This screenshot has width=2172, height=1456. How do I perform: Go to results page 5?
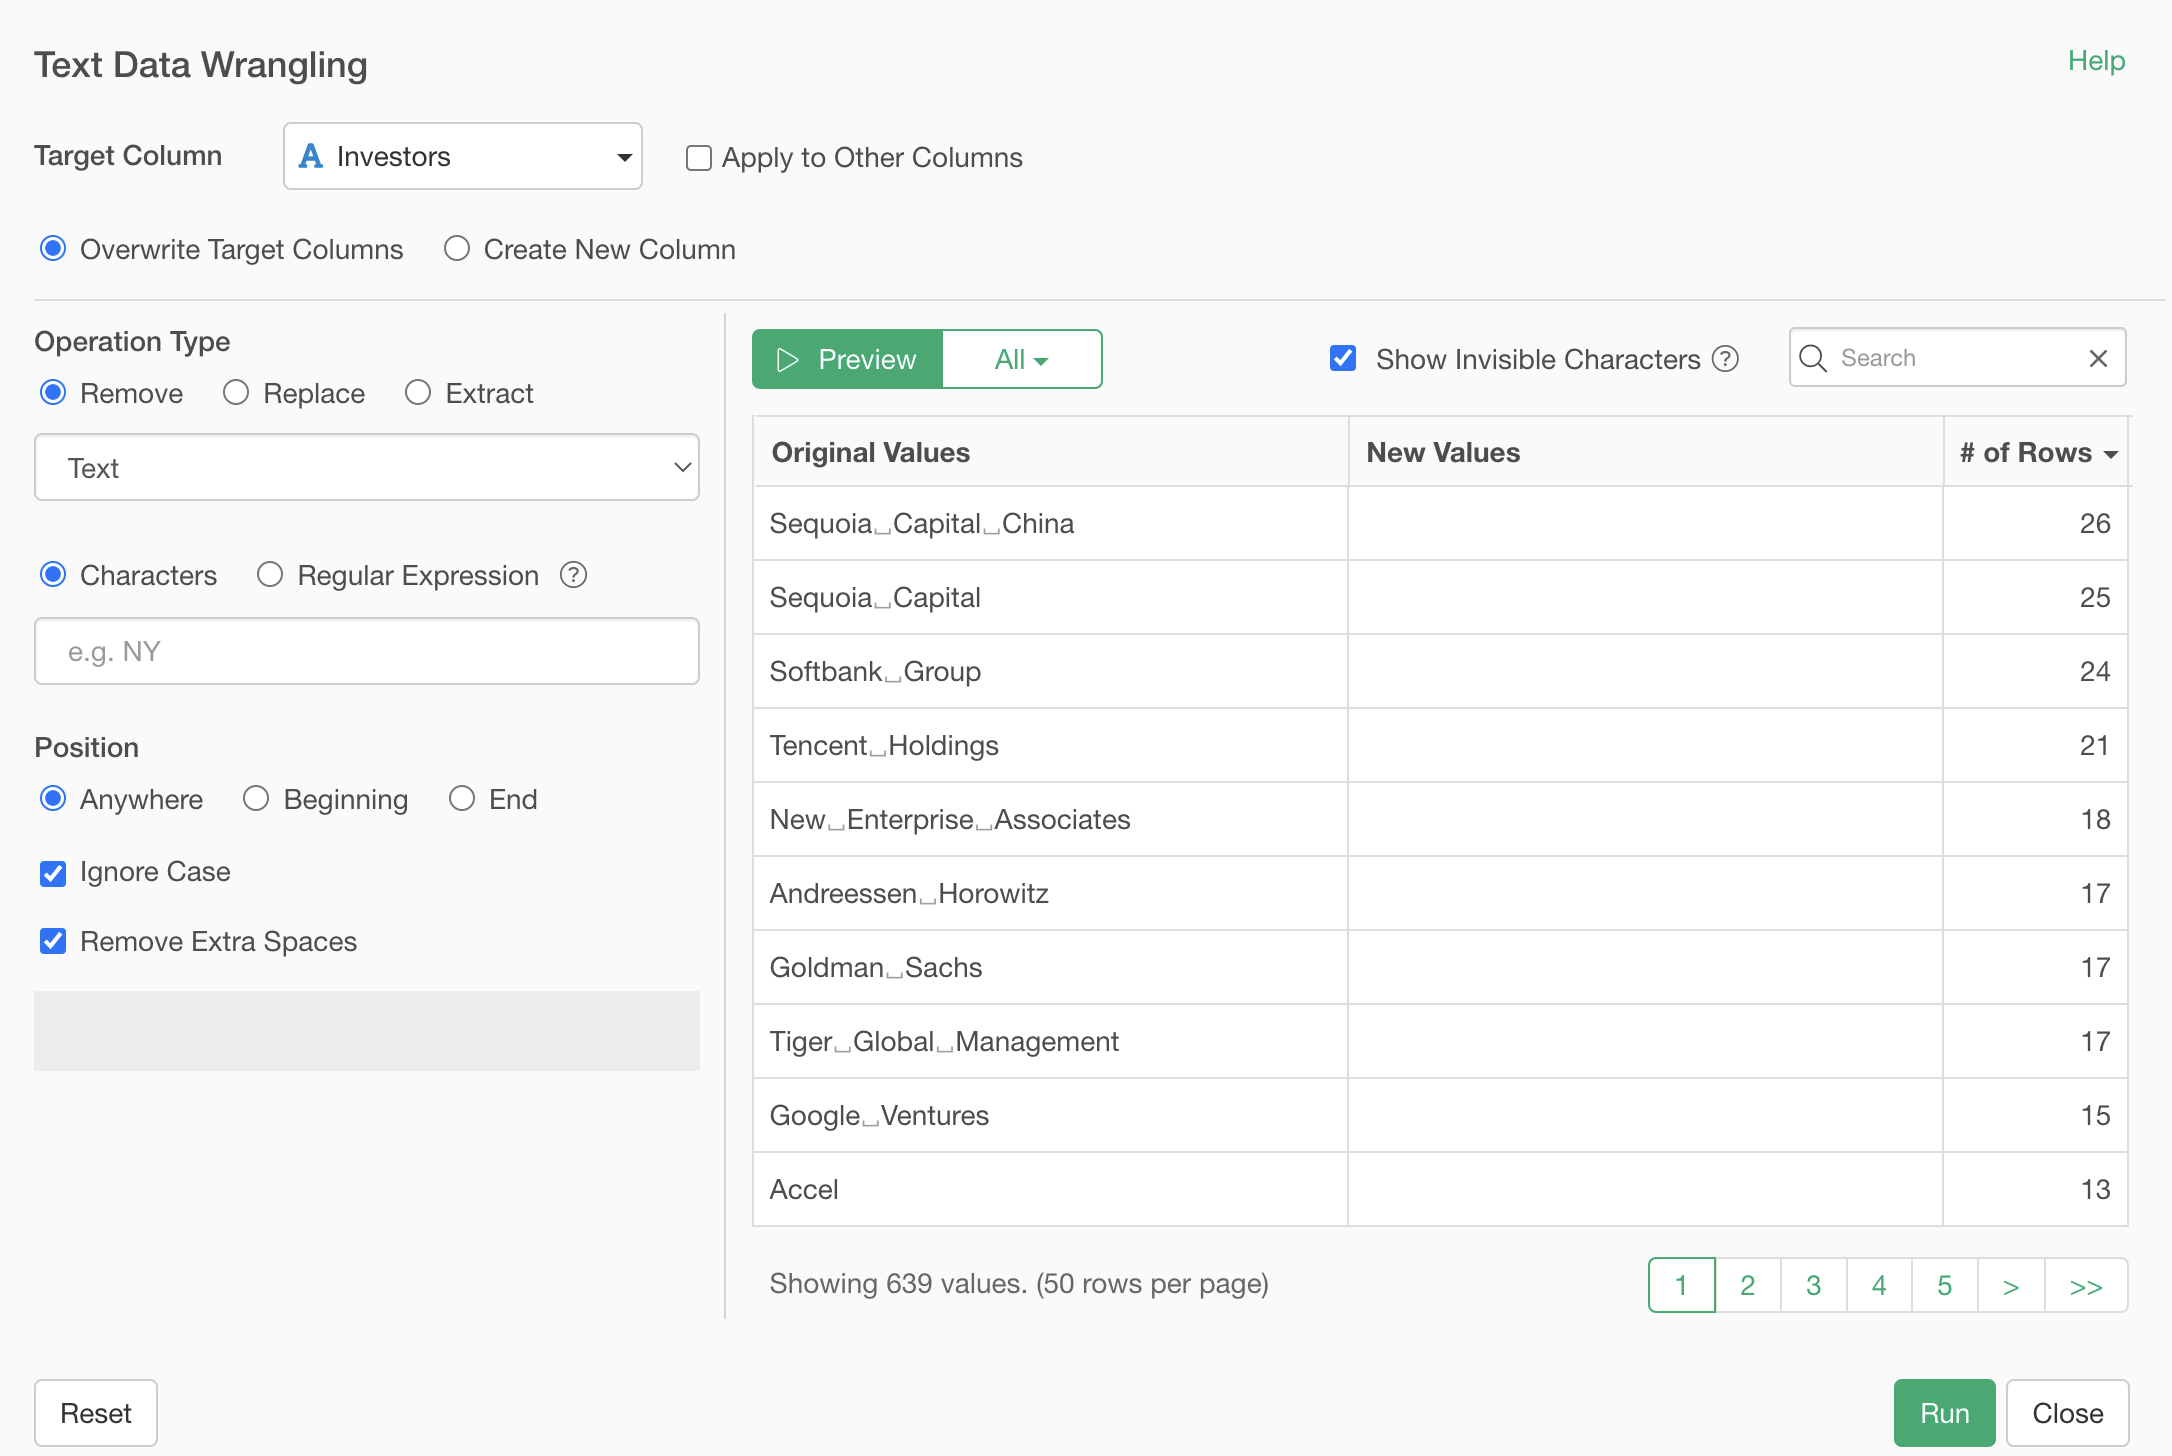click(x=1945, y=1285)
